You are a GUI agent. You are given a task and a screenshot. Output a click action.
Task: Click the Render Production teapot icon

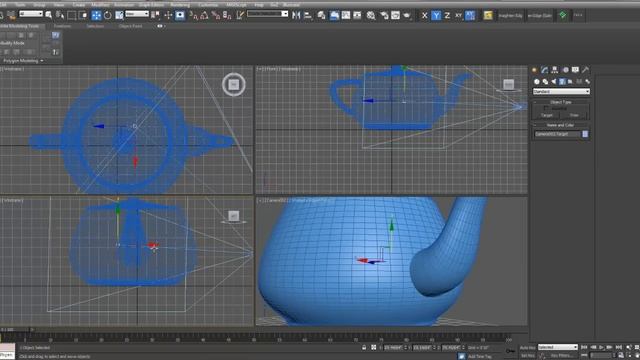pyautogui.click(x=407, y=16)
